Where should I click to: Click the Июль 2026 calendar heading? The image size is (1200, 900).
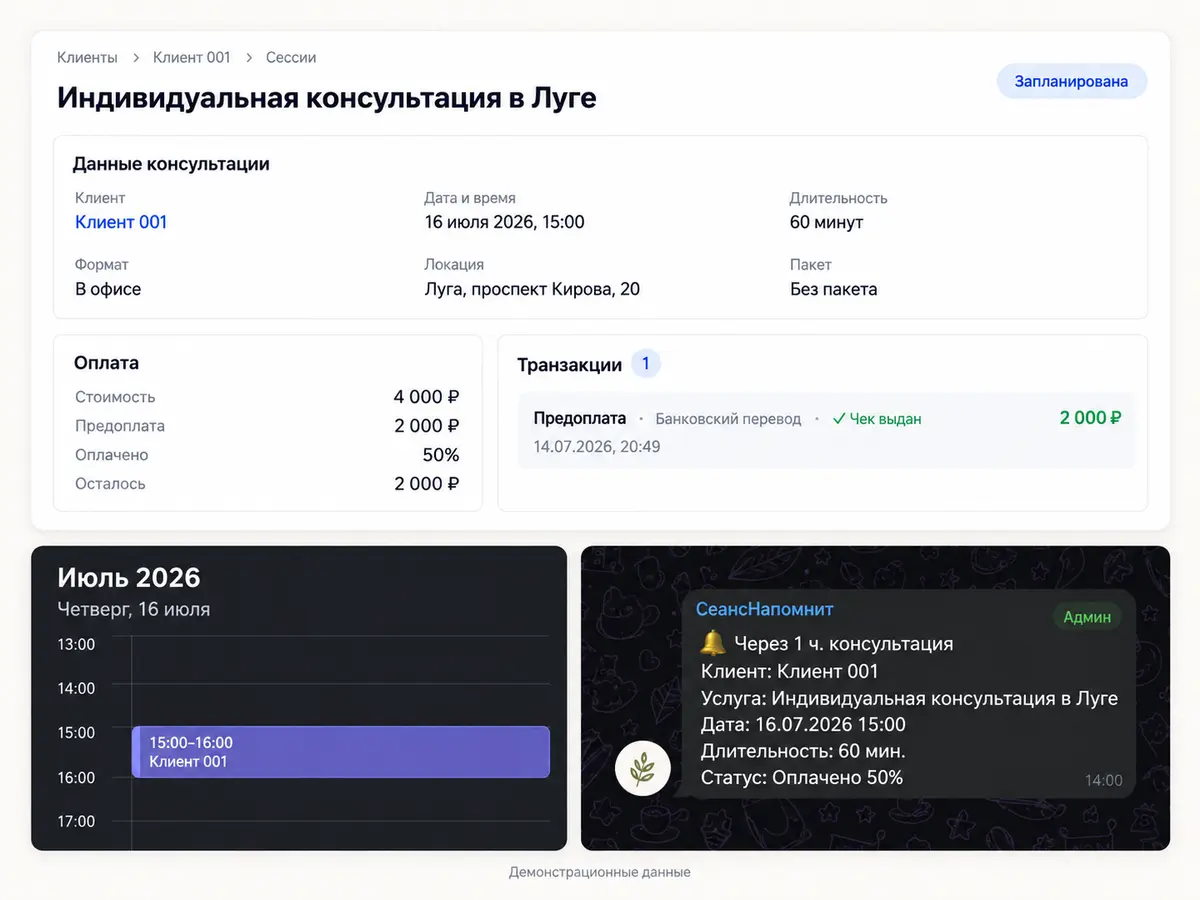click(129, 577)
